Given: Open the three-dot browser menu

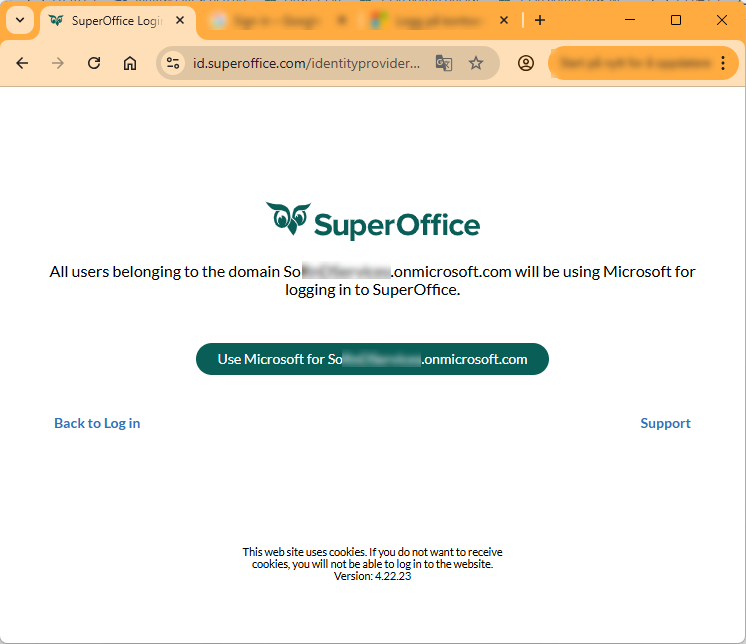Looking at the screenshot, I should tap(723, 63).
